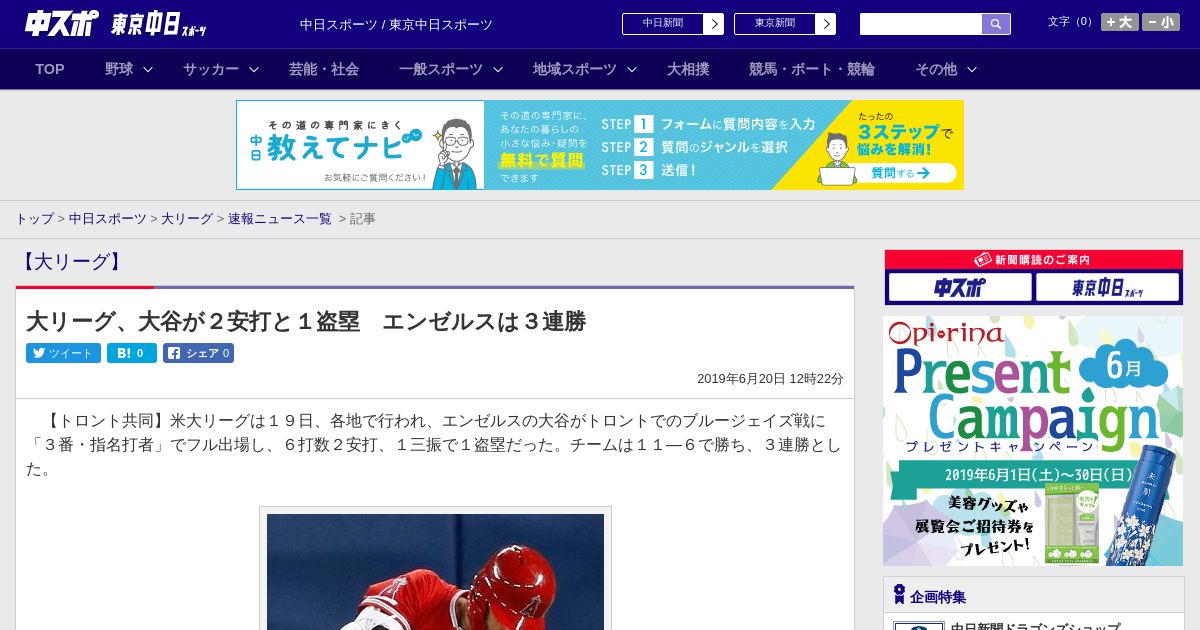Image resolution: width=1200 pixels, height=630 pixels.
Task: Open 中日新聞ドラゴンズショップ link
Action: click(1035, 628)
